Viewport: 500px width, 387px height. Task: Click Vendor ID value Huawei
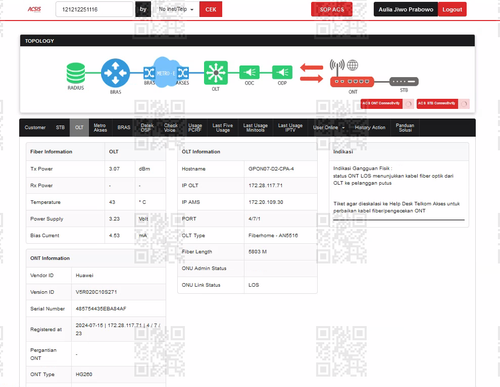[84, 276]
